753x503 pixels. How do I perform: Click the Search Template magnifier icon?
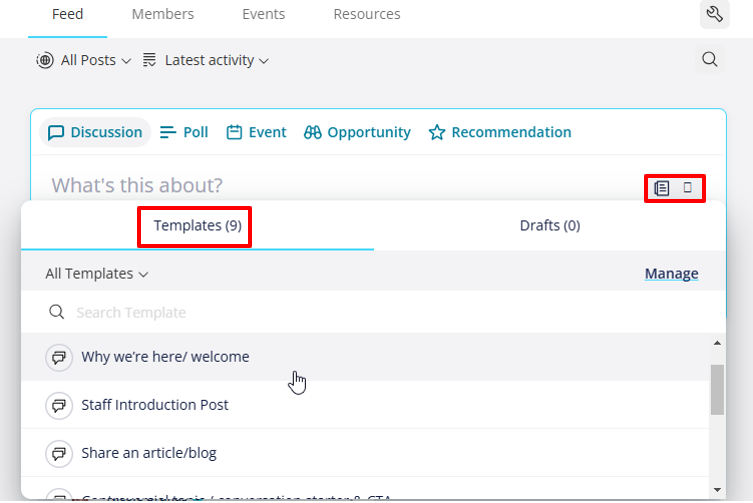tap(57, 312)
